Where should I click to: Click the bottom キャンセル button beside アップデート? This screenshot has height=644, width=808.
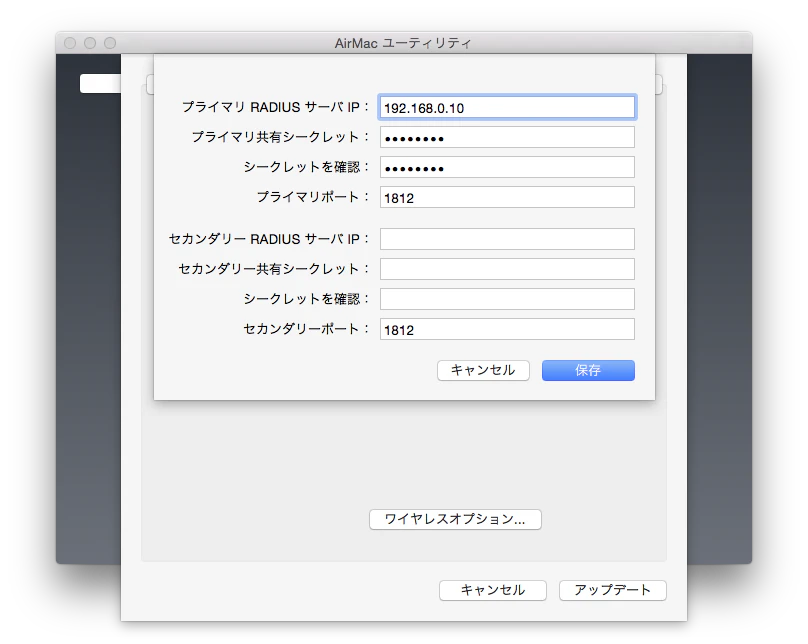[493, 590]
